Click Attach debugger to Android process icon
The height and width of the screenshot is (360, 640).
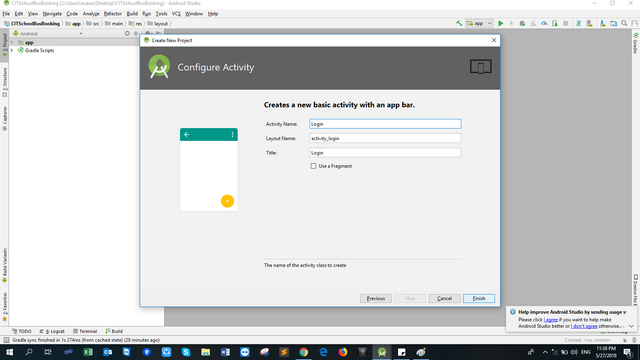(555, 24)
